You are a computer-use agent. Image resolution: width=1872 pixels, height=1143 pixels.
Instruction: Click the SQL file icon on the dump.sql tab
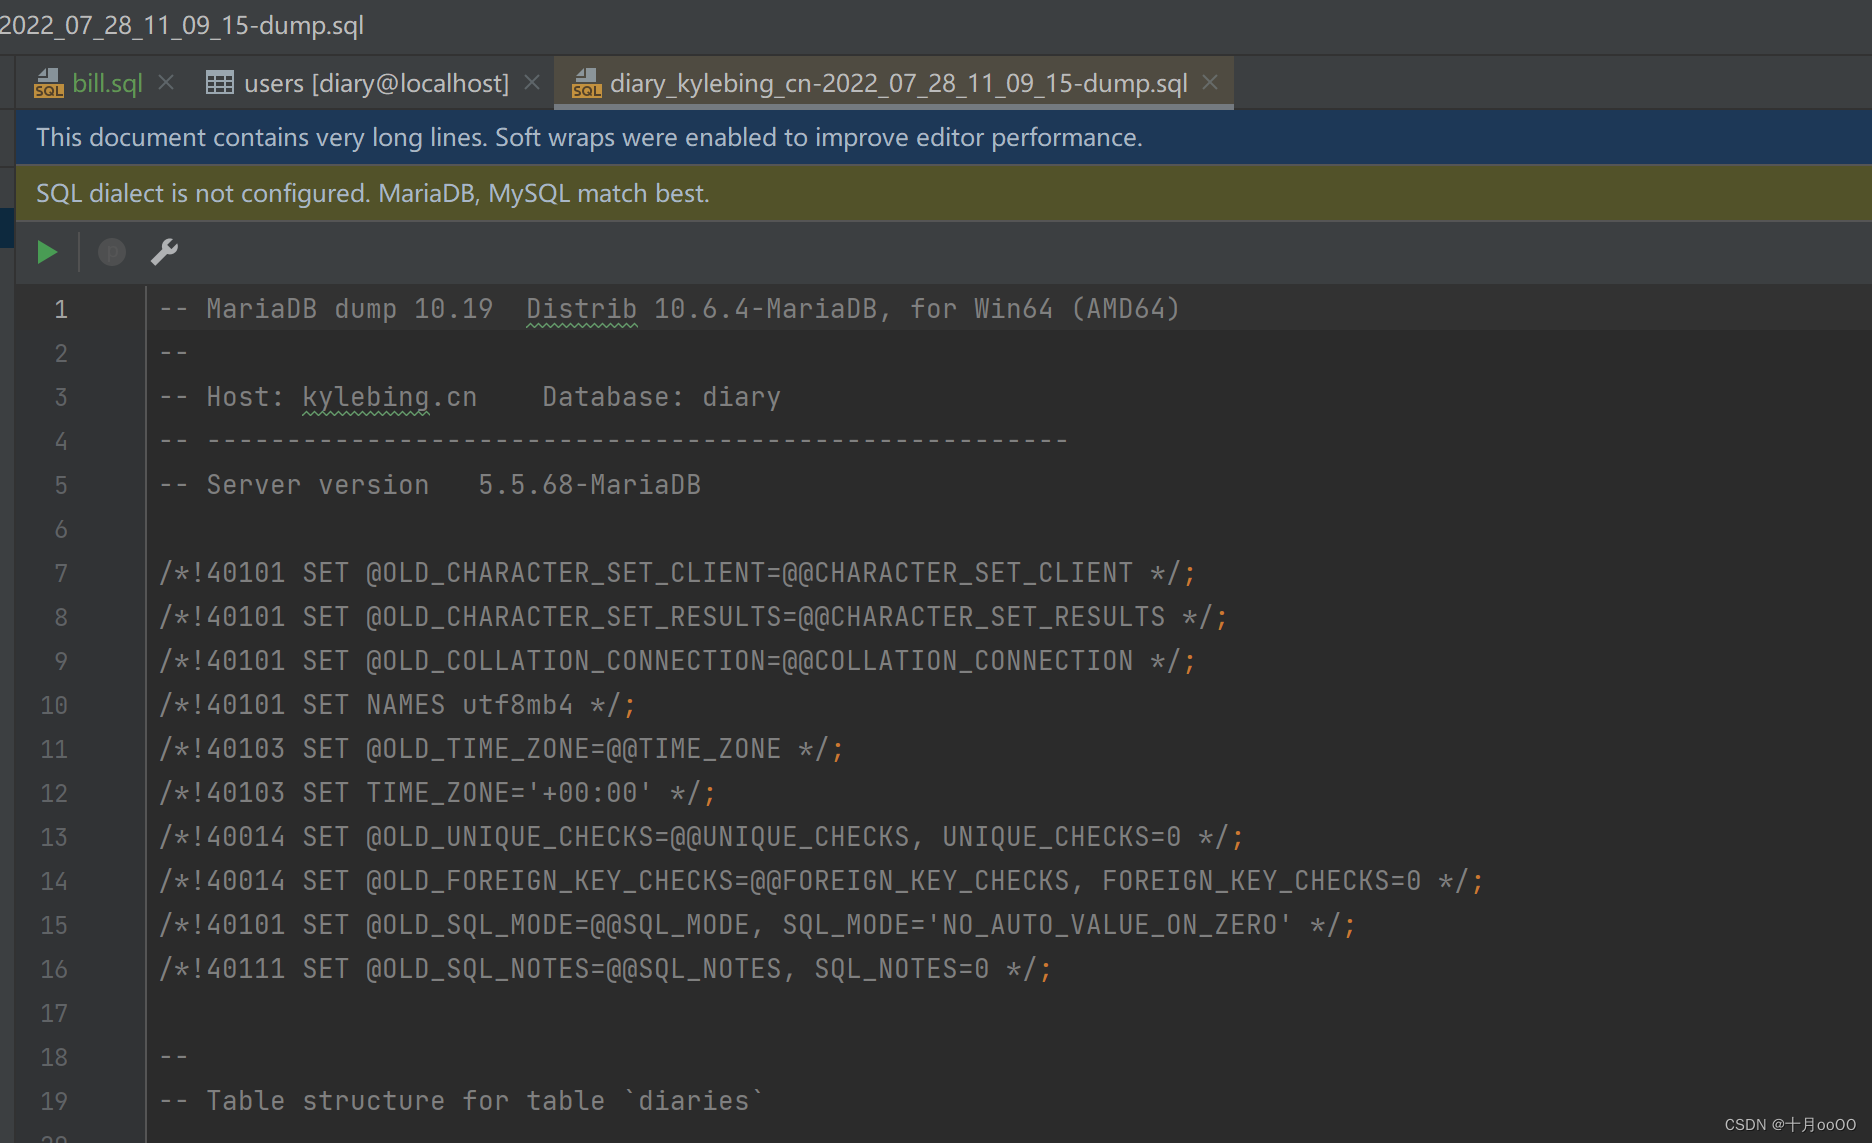click(586, 83)
